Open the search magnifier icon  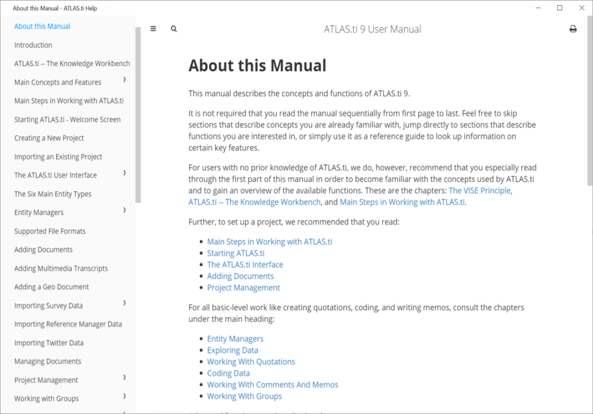174,29
